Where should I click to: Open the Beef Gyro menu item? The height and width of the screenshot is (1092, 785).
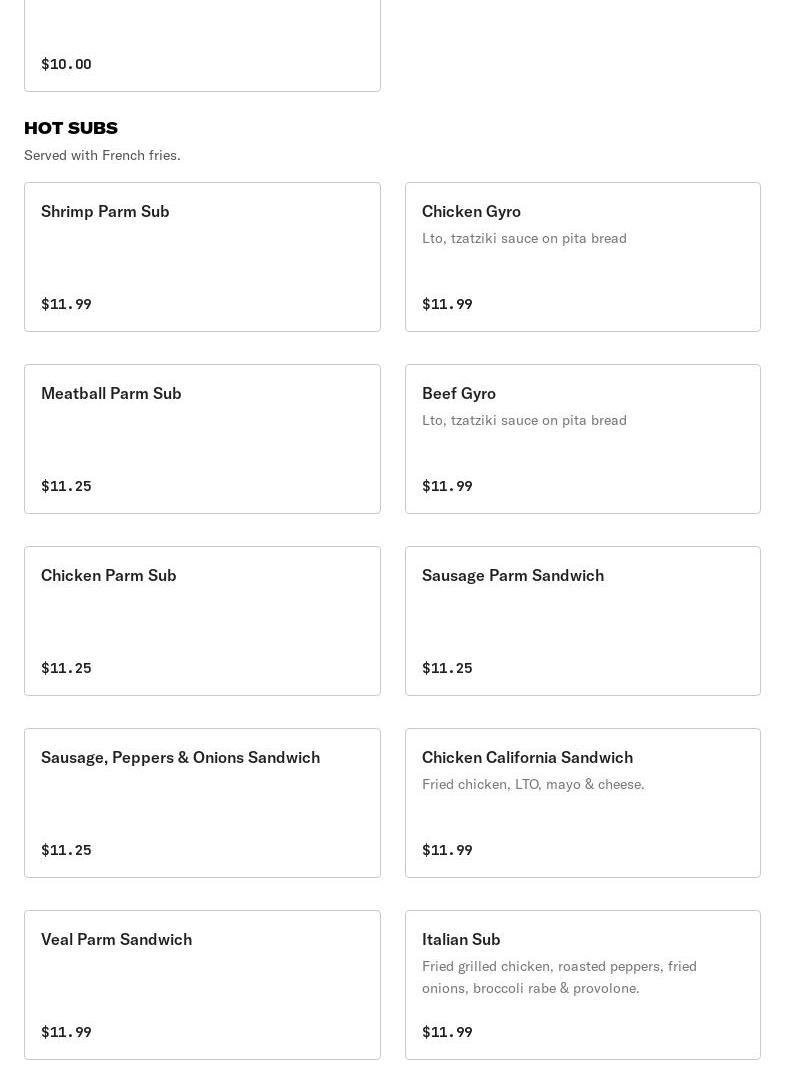pyautogui.click(x=582, y=439)
